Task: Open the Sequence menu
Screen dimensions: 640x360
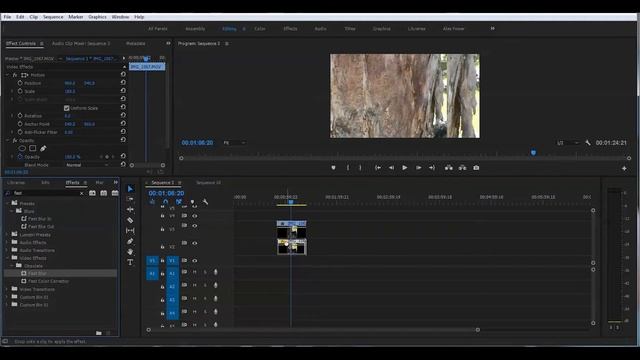Action: pos(53,17)
